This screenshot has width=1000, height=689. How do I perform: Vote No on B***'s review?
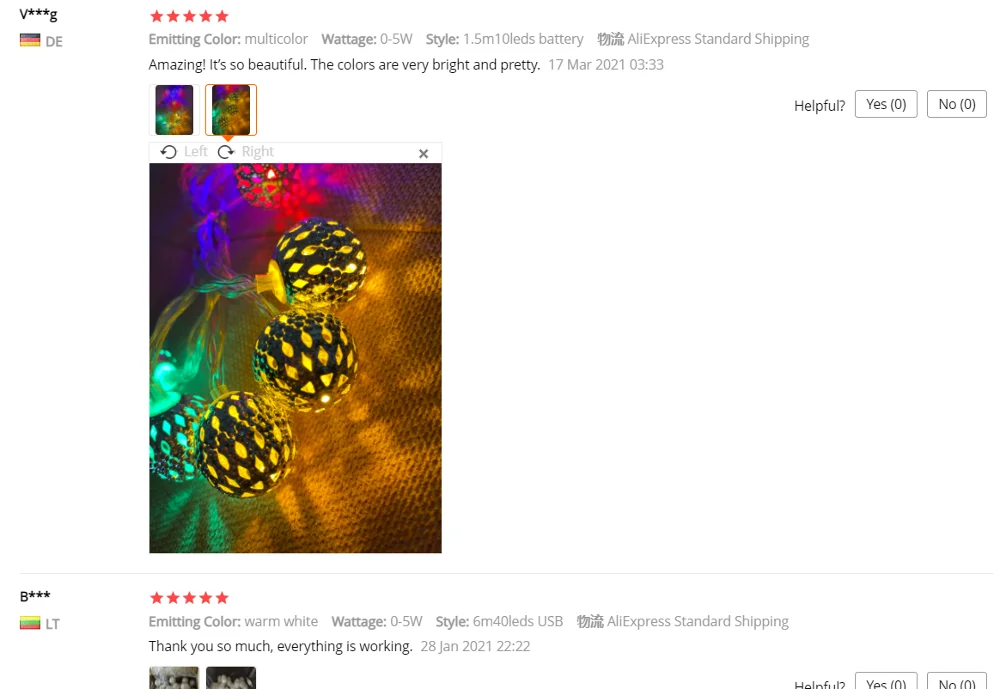957,681
